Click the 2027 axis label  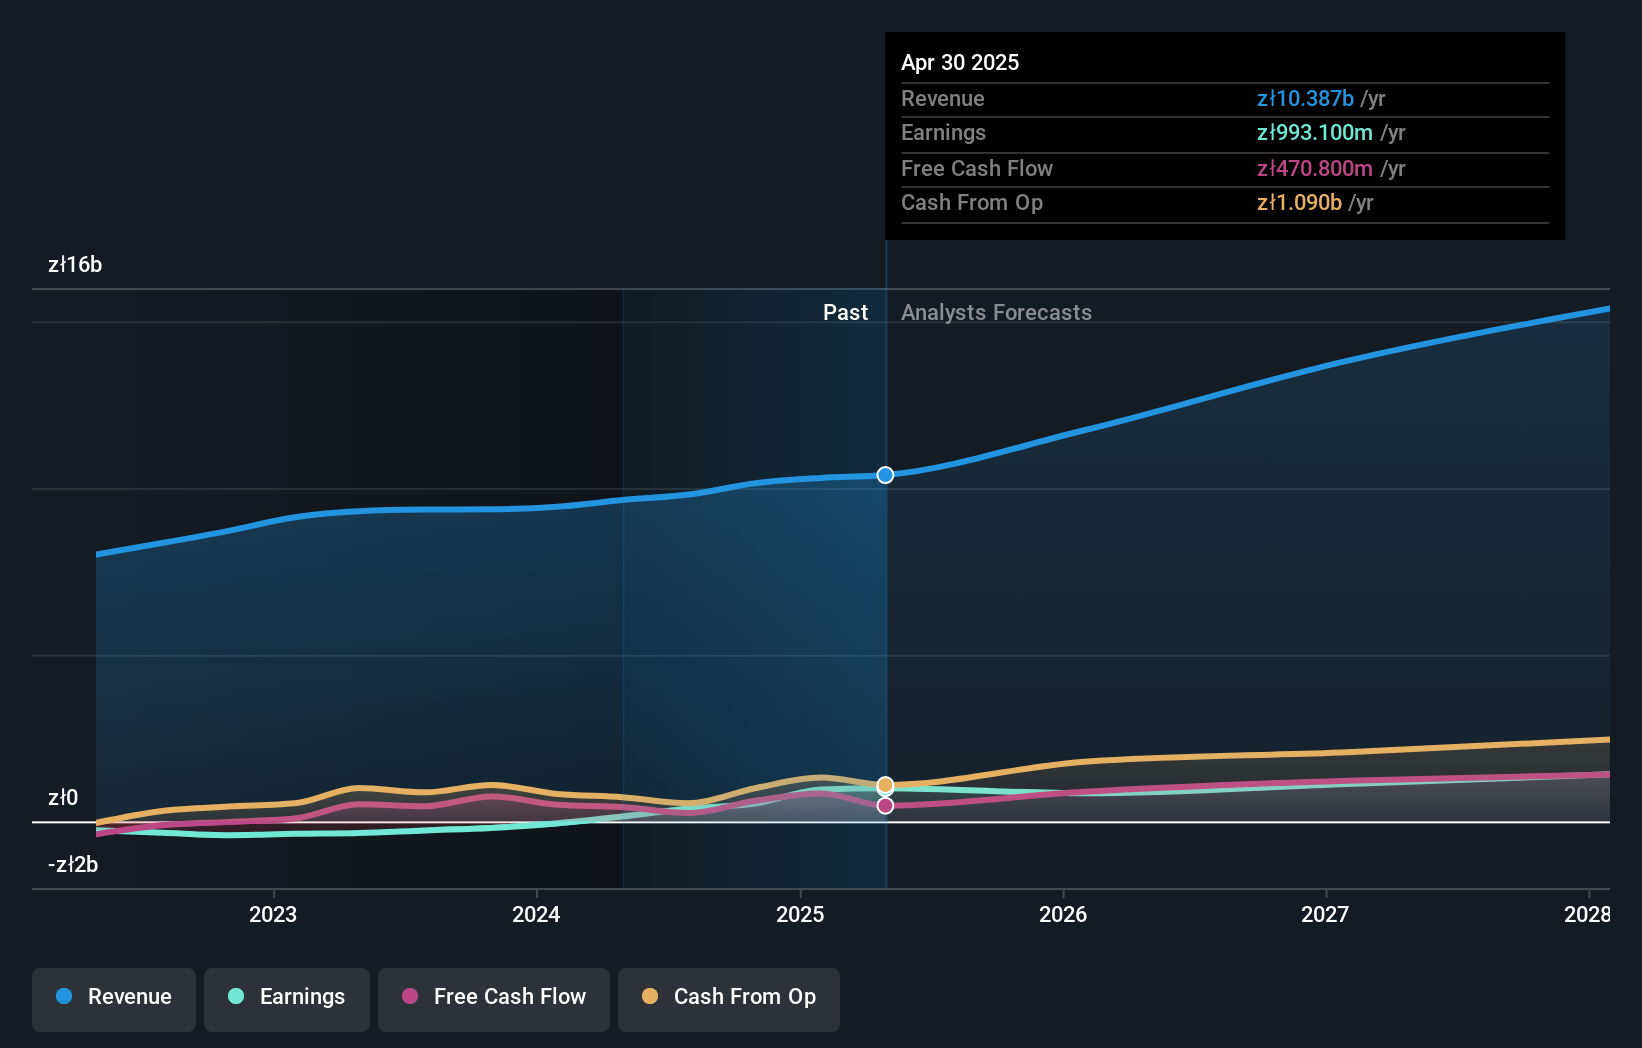(1324, 914)
